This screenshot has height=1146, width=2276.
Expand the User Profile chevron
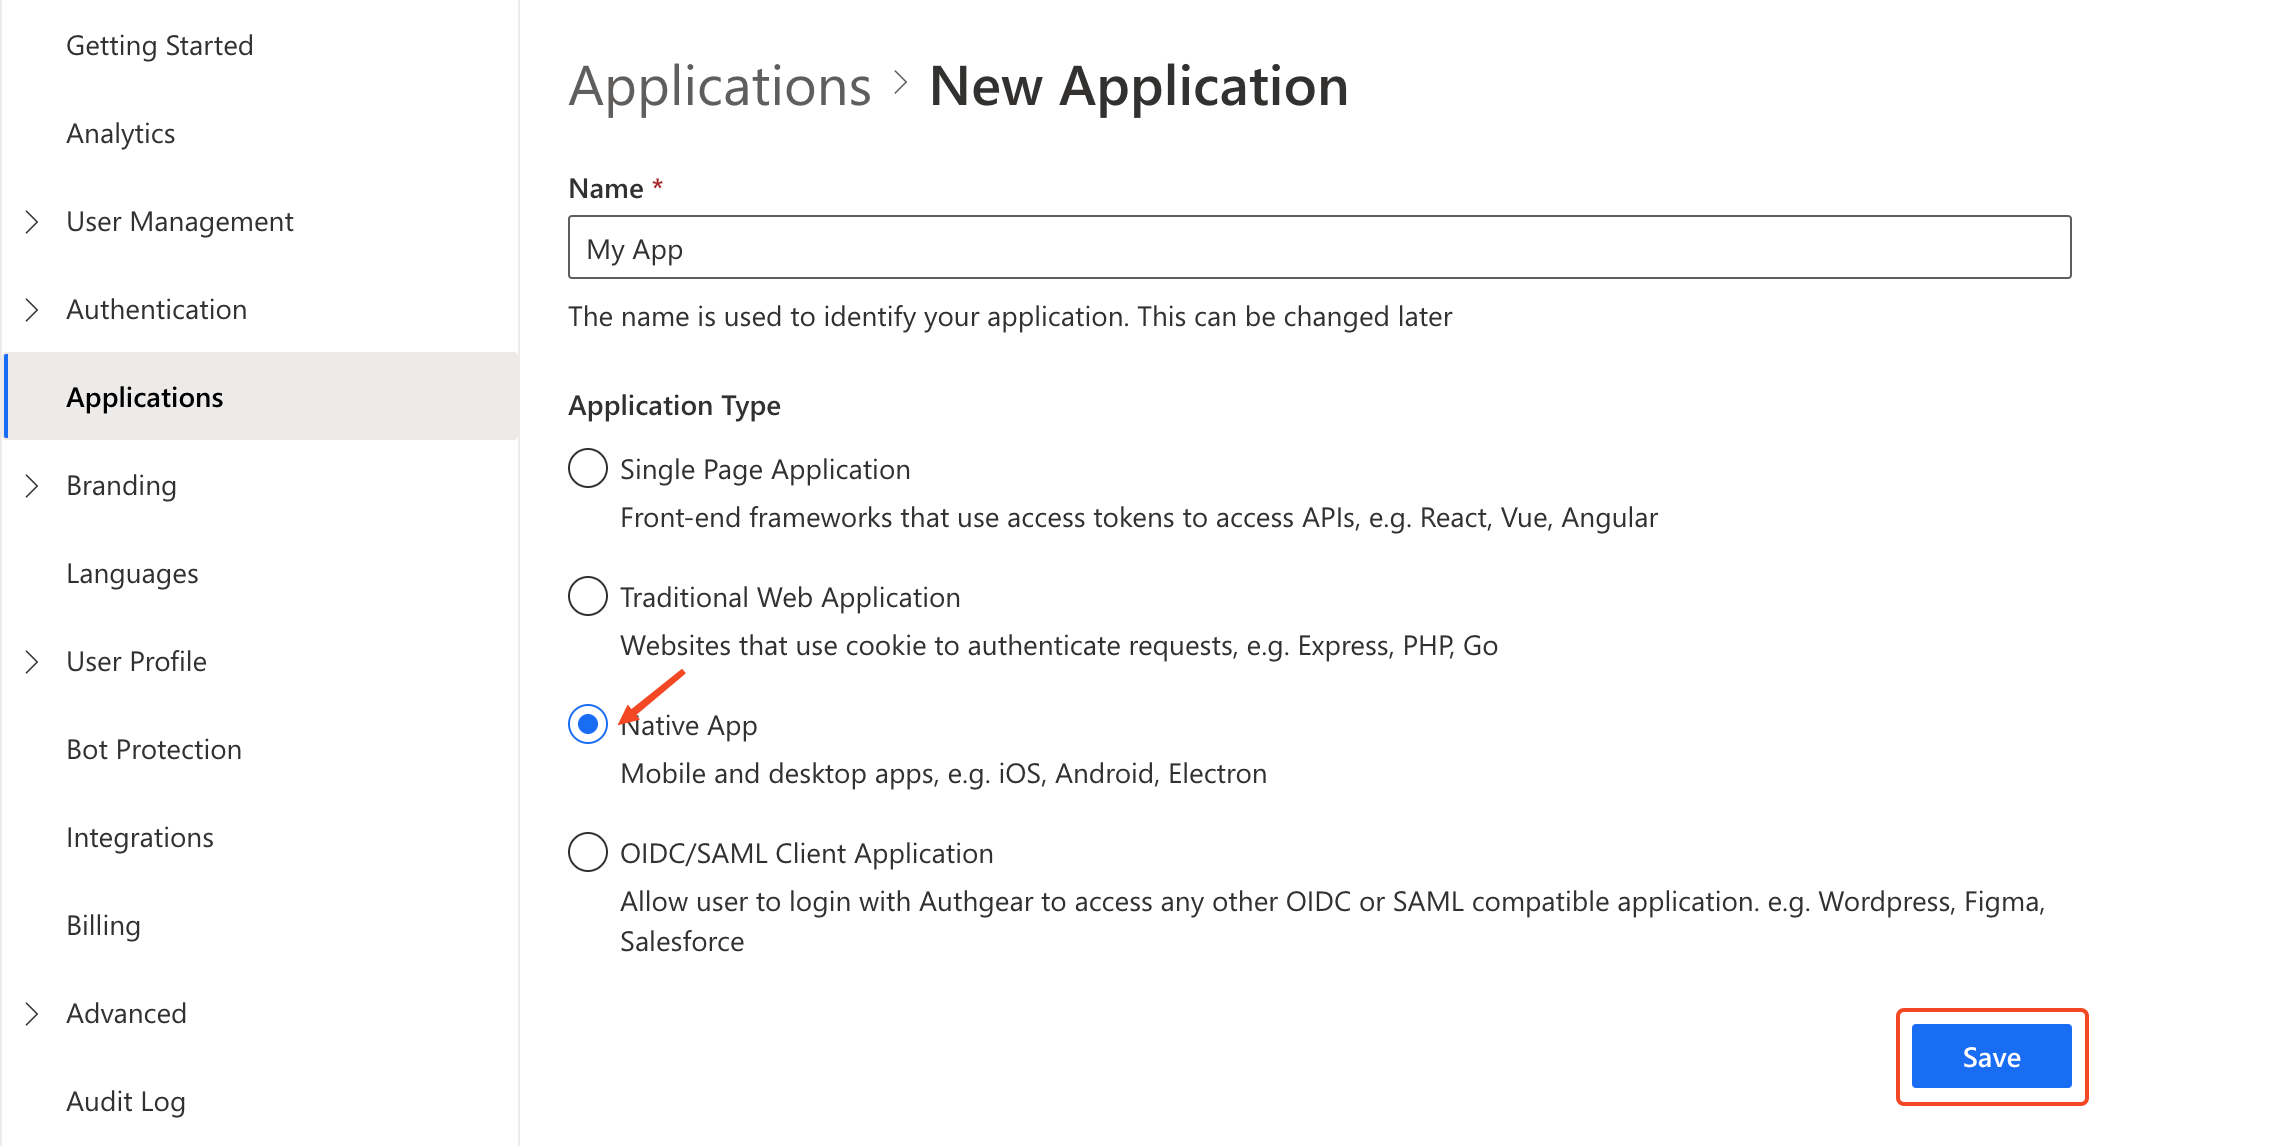32,662
